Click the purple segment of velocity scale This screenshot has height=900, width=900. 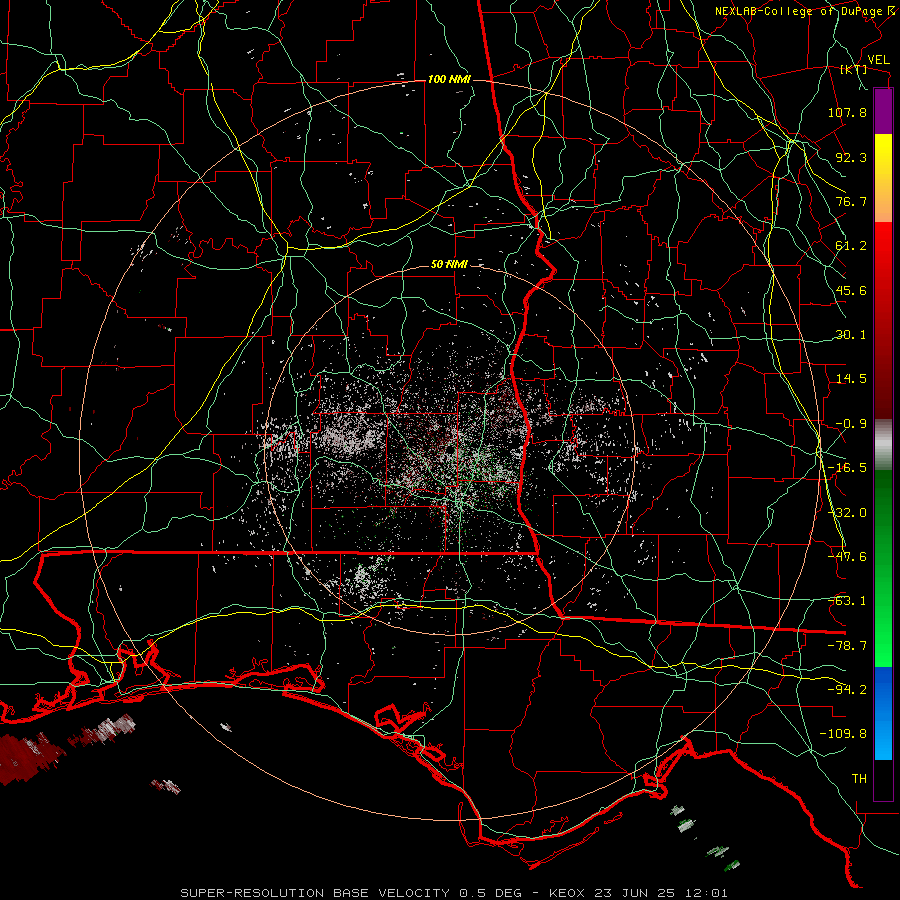(x=883, y=111)
